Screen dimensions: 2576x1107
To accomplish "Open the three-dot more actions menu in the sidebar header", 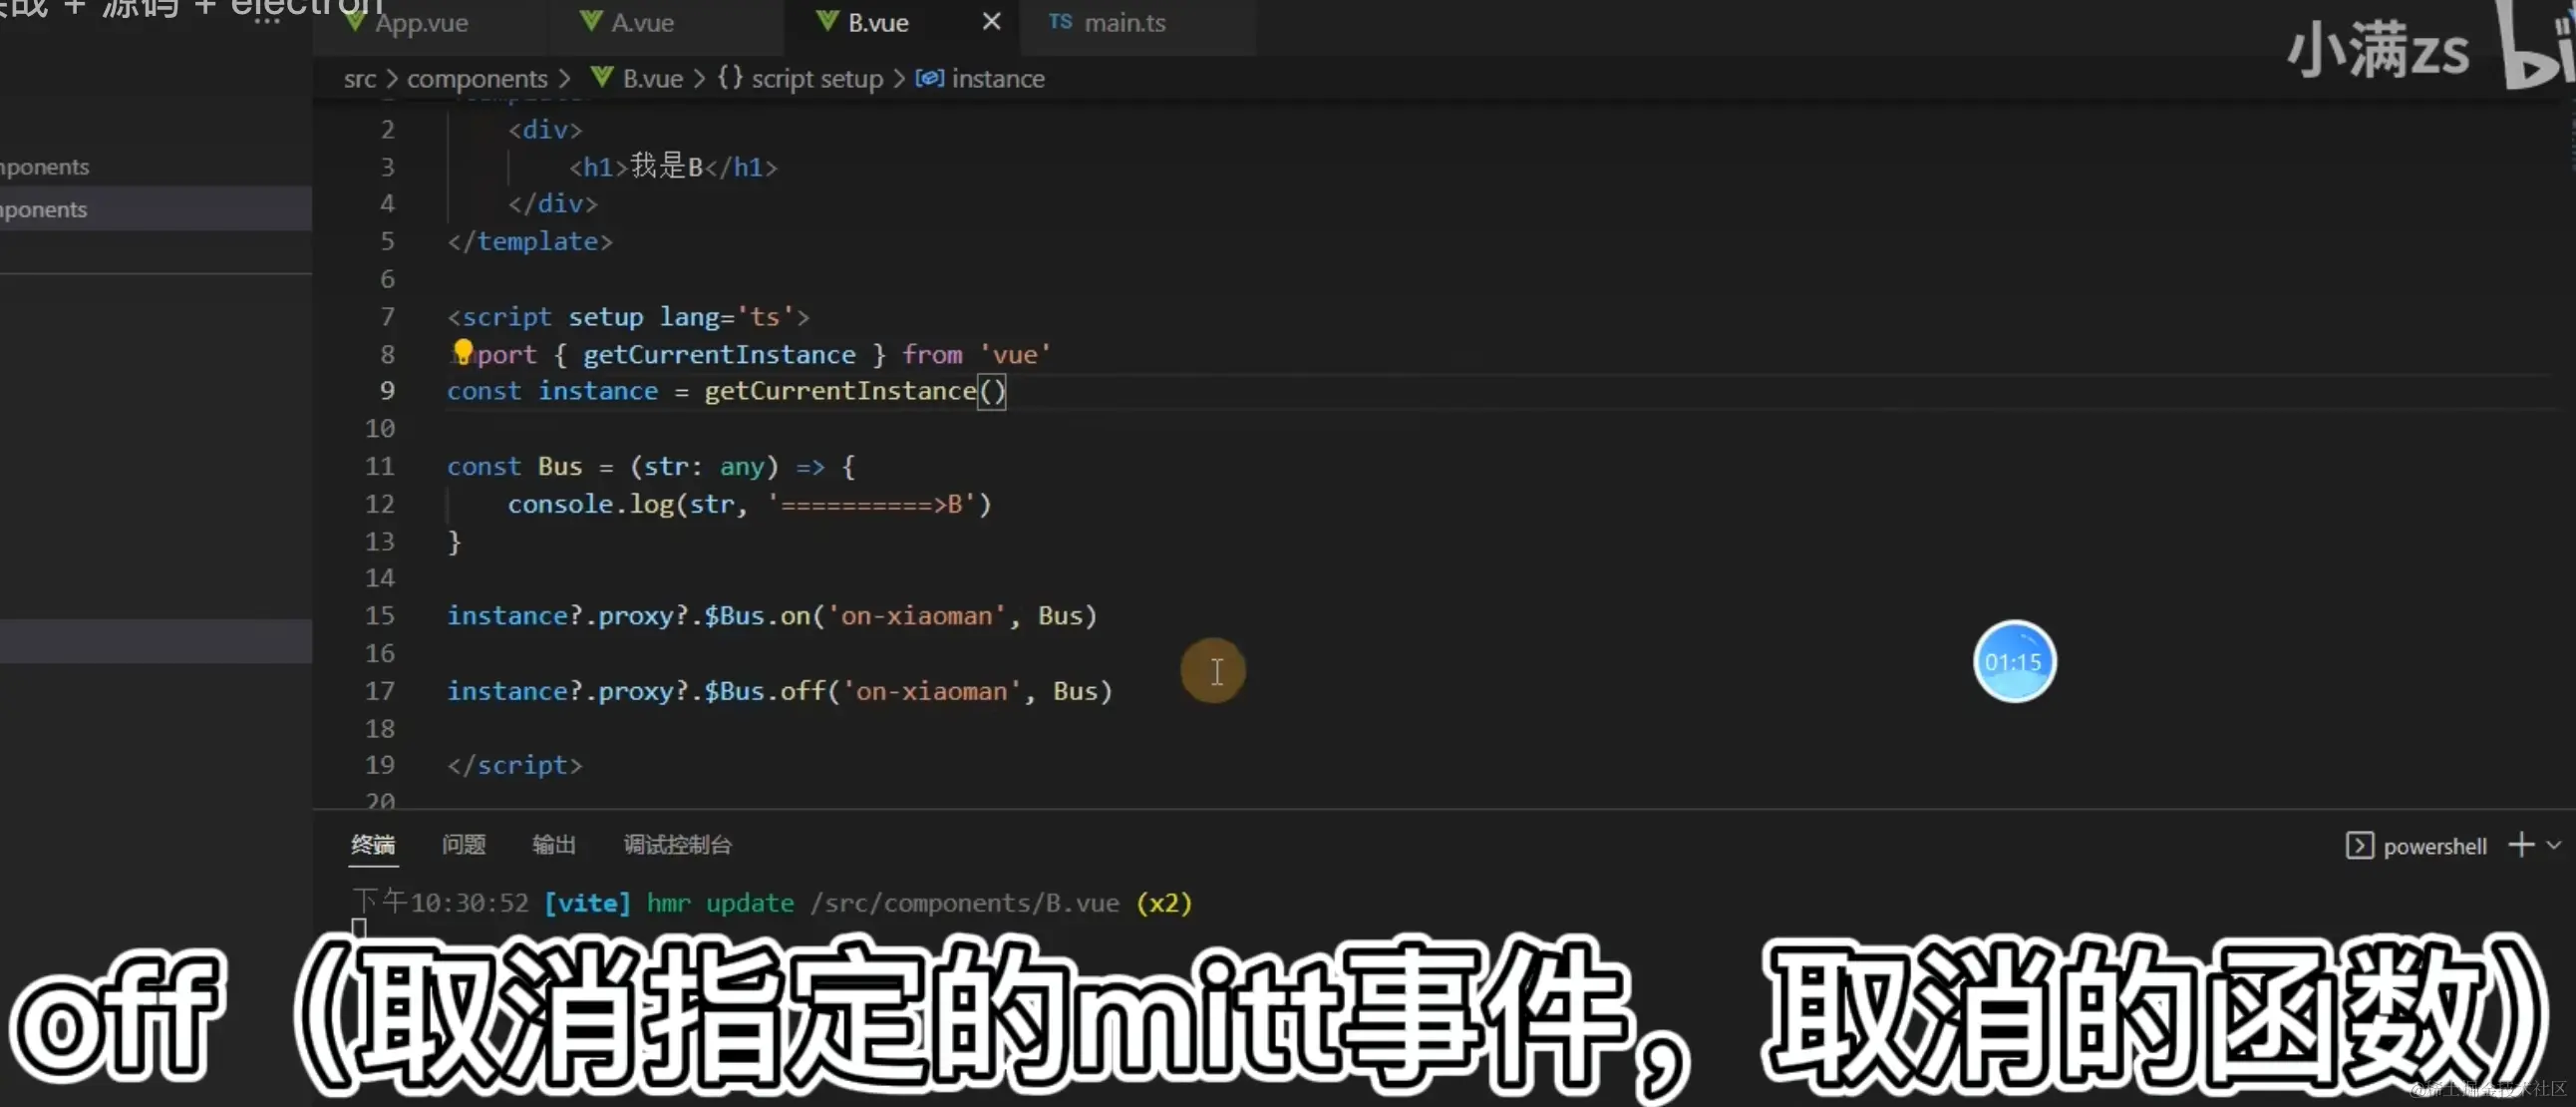I will click(267, 21).
